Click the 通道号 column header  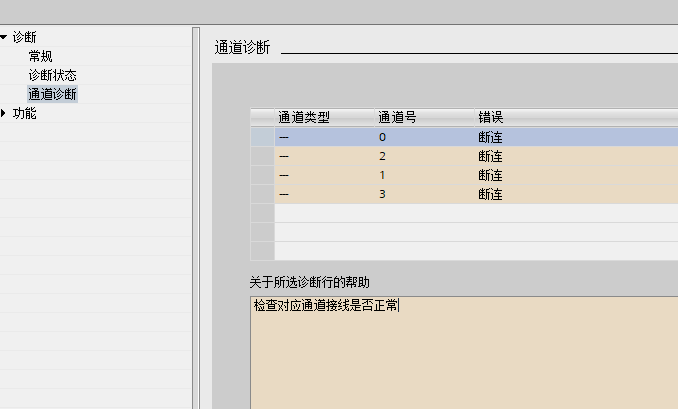397,118
